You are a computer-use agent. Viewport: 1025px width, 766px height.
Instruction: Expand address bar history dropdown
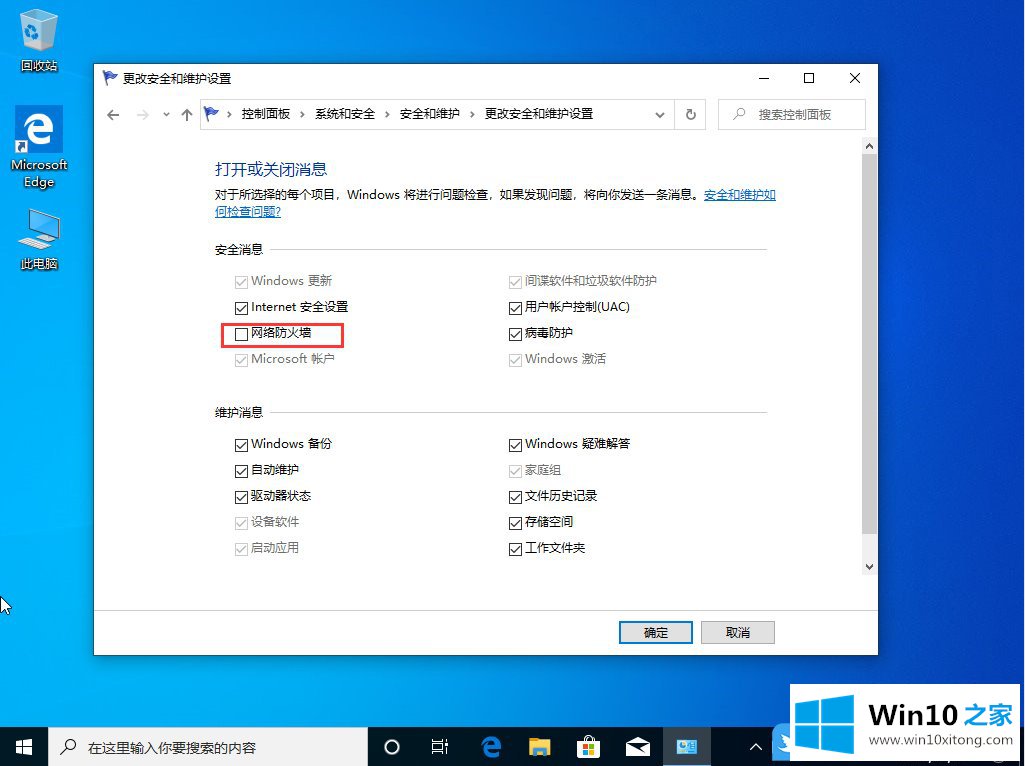[x=660, y=114]
